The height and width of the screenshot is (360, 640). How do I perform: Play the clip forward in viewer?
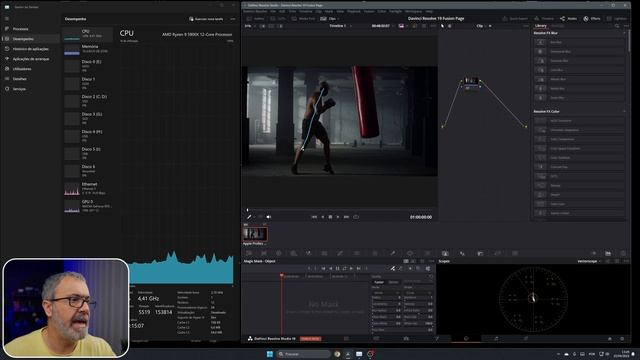click(x=338, y=217)
